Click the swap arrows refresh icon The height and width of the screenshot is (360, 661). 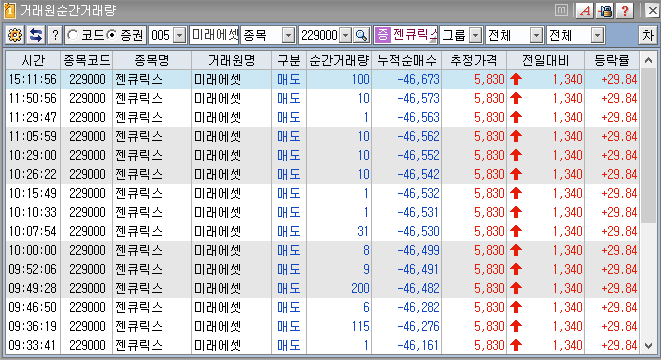click(36, 35)
